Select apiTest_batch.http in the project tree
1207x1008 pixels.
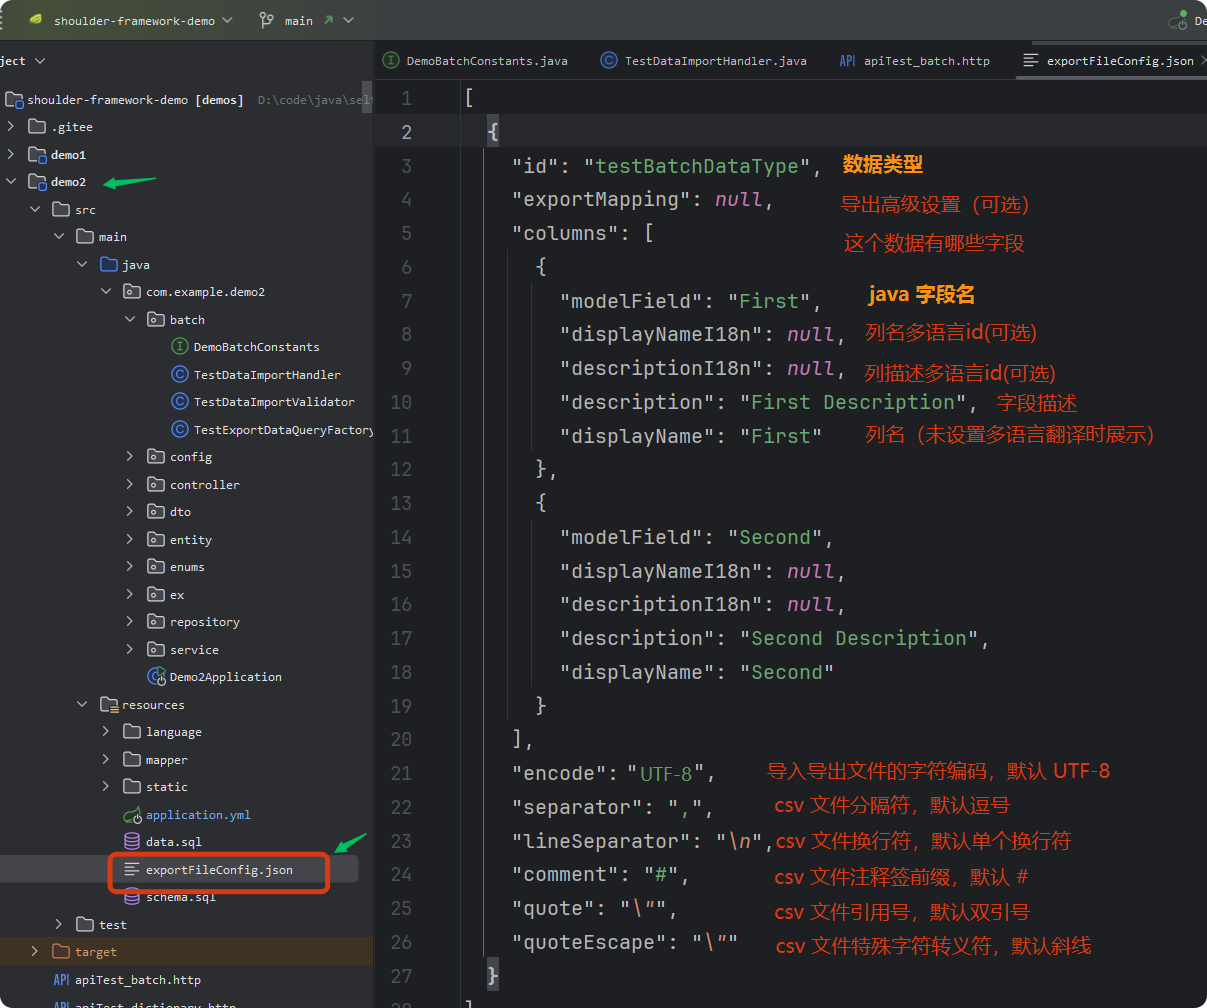point(137,980)
